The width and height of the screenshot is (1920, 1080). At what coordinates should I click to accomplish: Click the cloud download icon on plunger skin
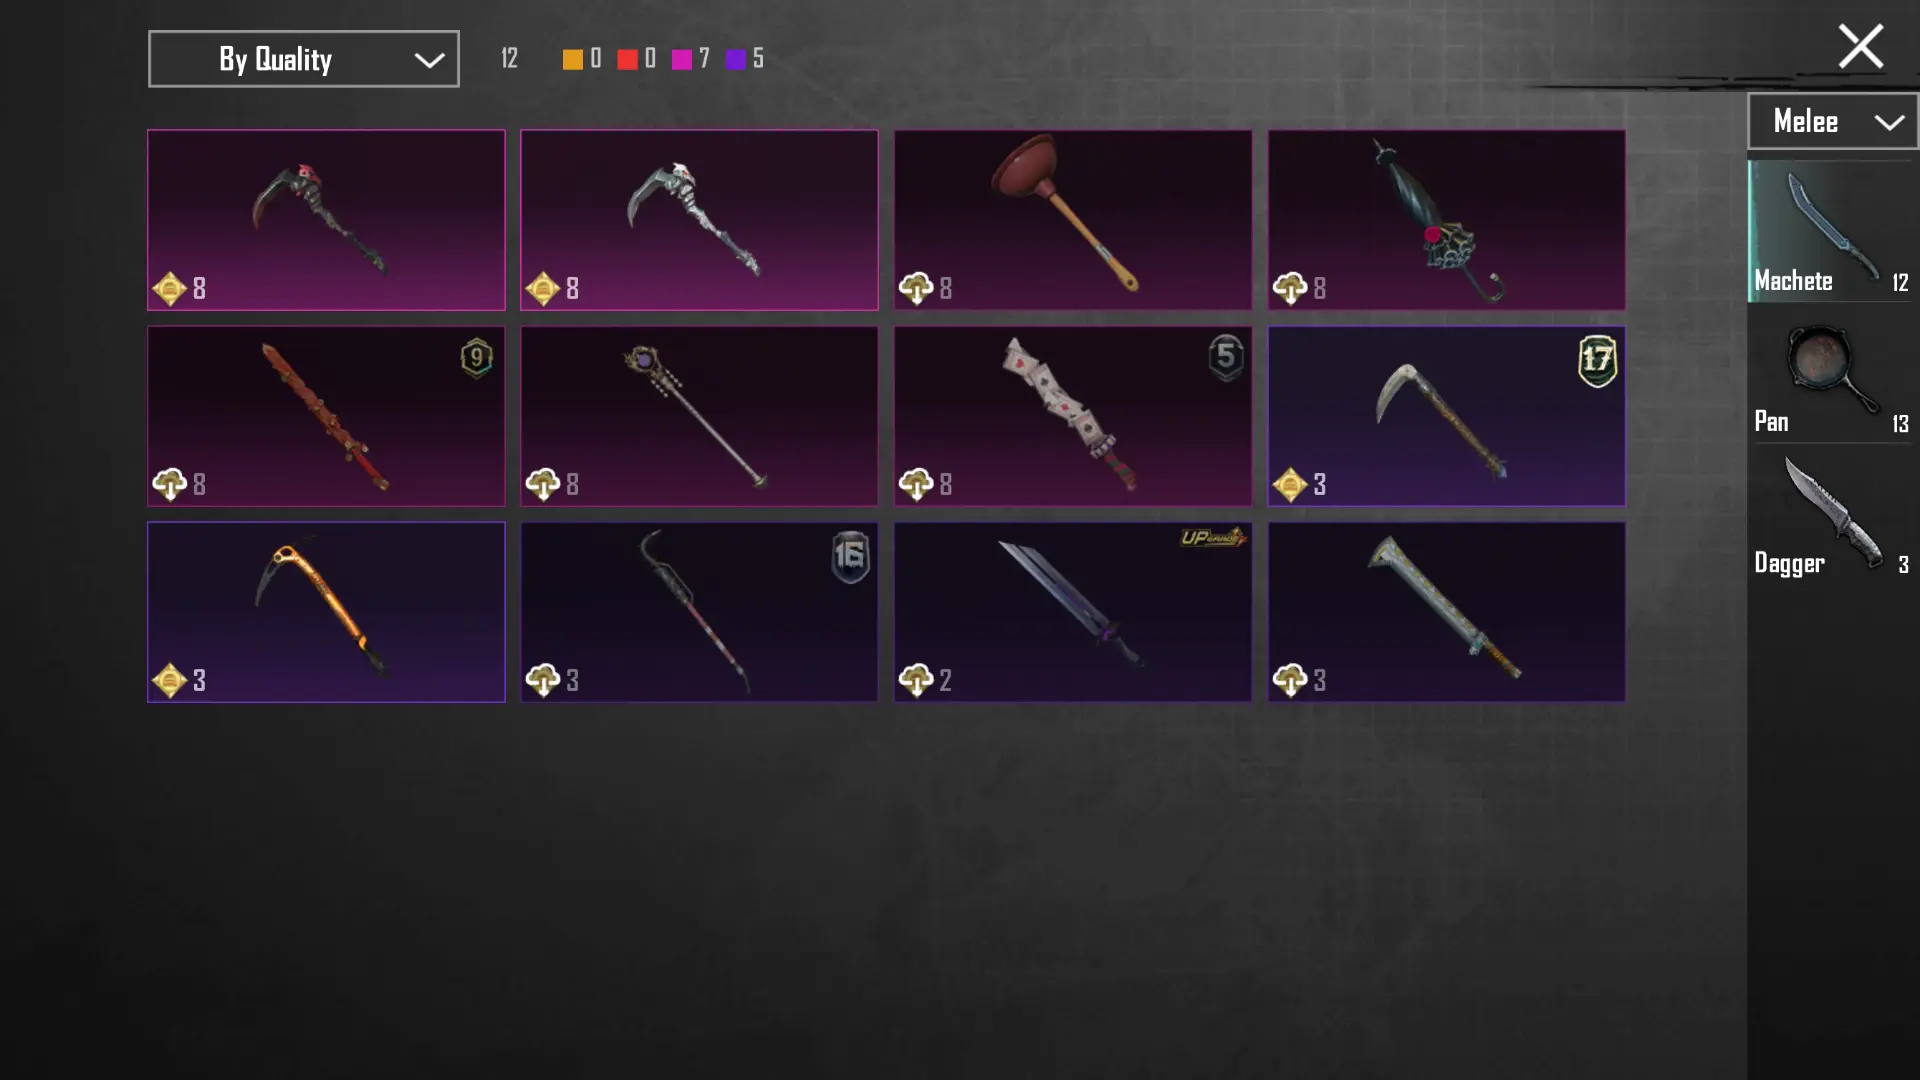(916, 289)
